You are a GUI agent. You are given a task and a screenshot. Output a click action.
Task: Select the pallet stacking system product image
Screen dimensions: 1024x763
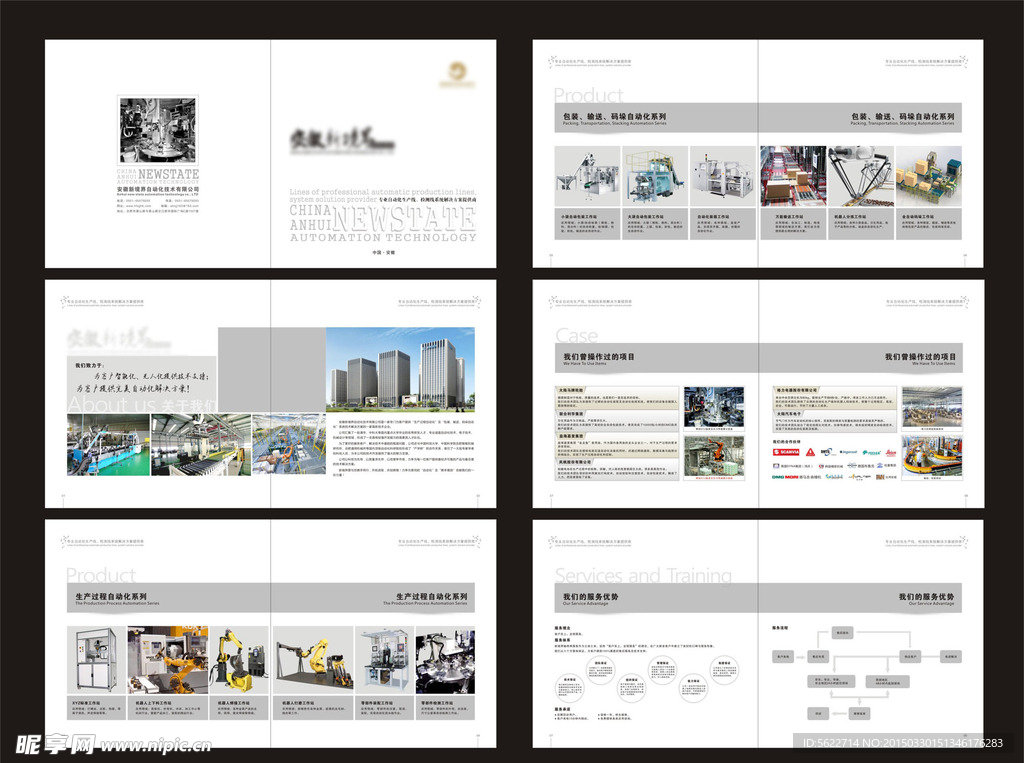pos(928,174)
